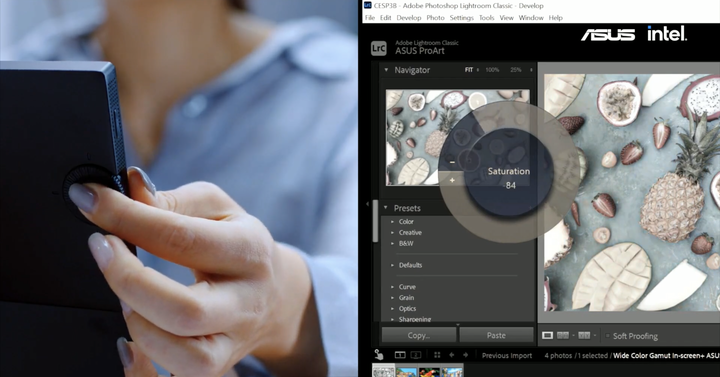Select the first filmstrip thumbnail of fruits
Screen dimensions: 720x377
coord(383,371)
